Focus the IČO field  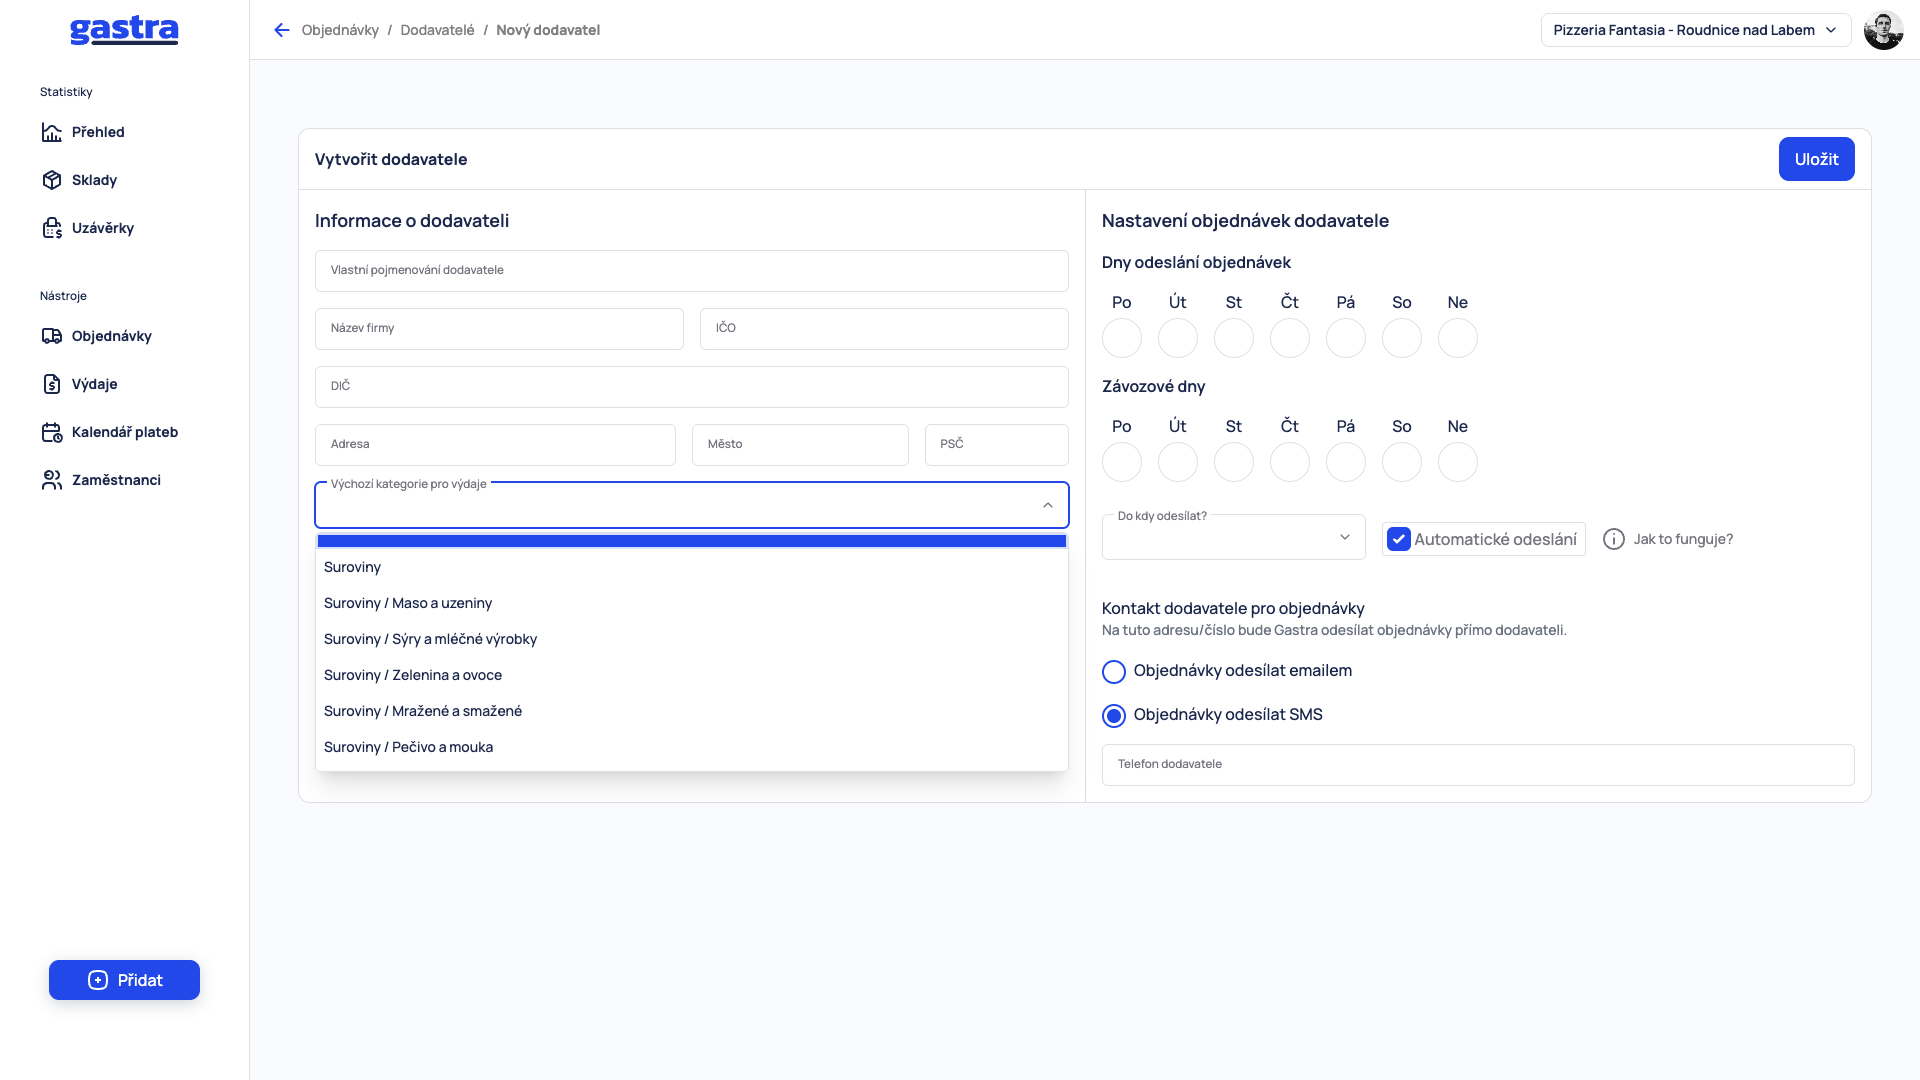coord(884,329)
